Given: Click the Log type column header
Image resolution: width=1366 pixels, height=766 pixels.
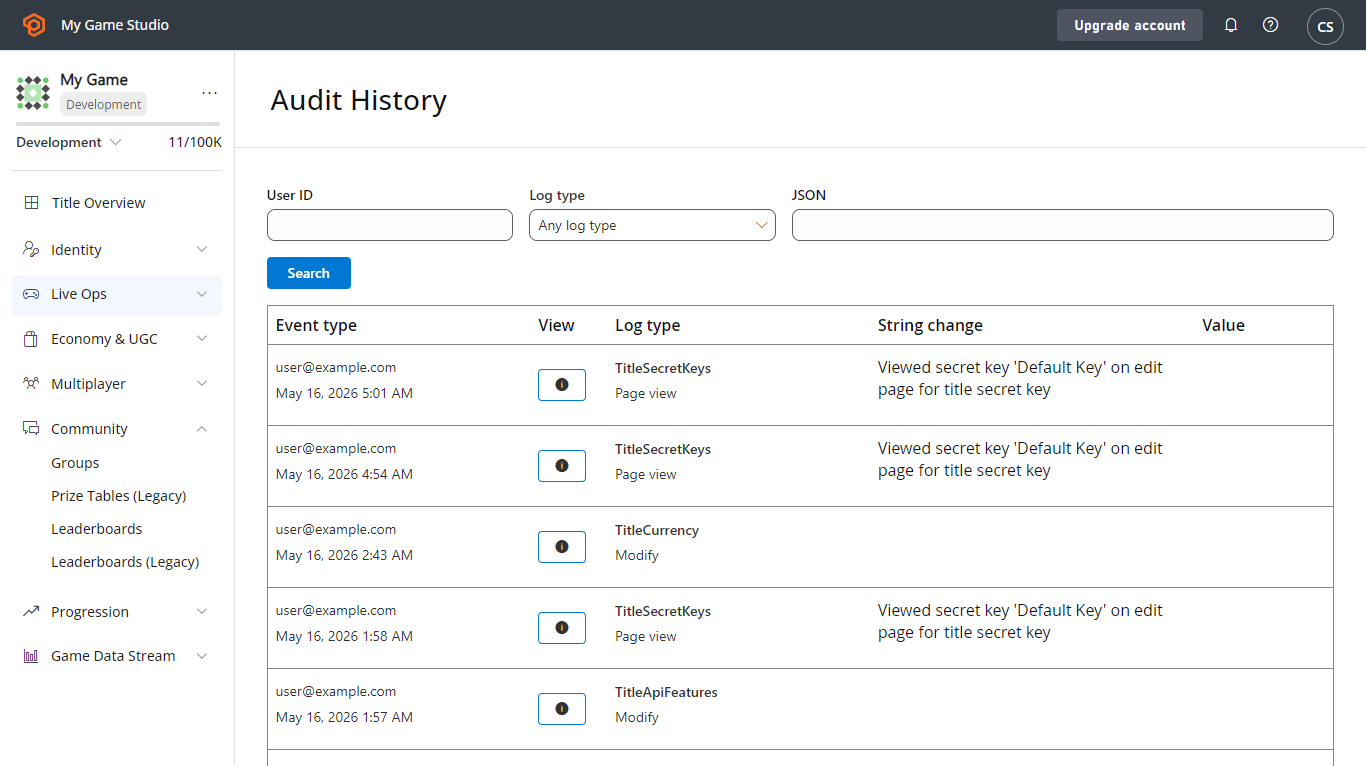Looking at the screenshot, I should point(648,325).
